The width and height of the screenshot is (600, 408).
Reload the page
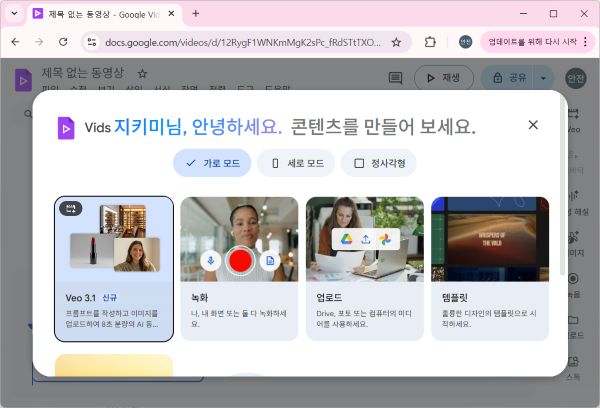(63, 42)
